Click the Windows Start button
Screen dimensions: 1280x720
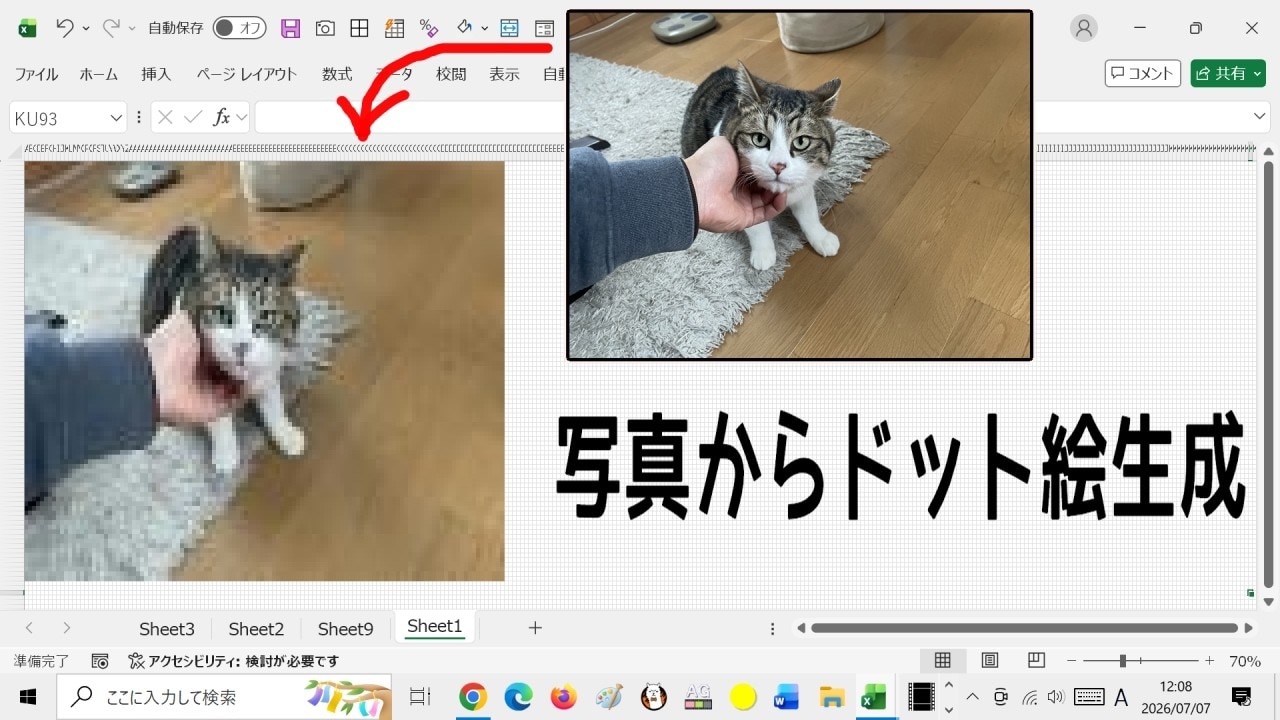[27, 697]
